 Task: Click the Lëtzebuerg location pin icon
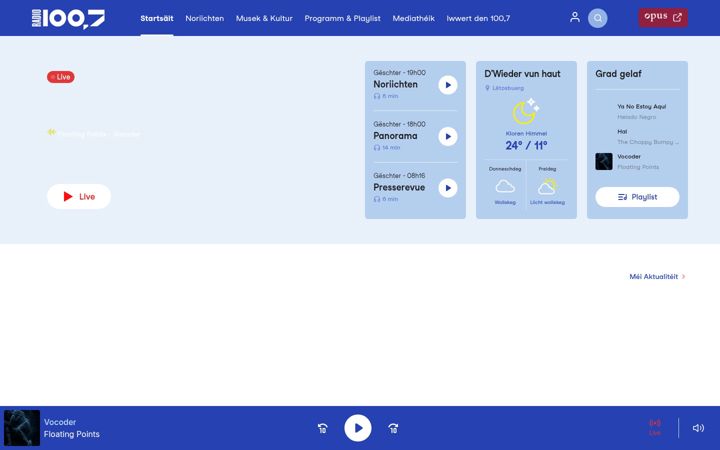coord(487,88)
